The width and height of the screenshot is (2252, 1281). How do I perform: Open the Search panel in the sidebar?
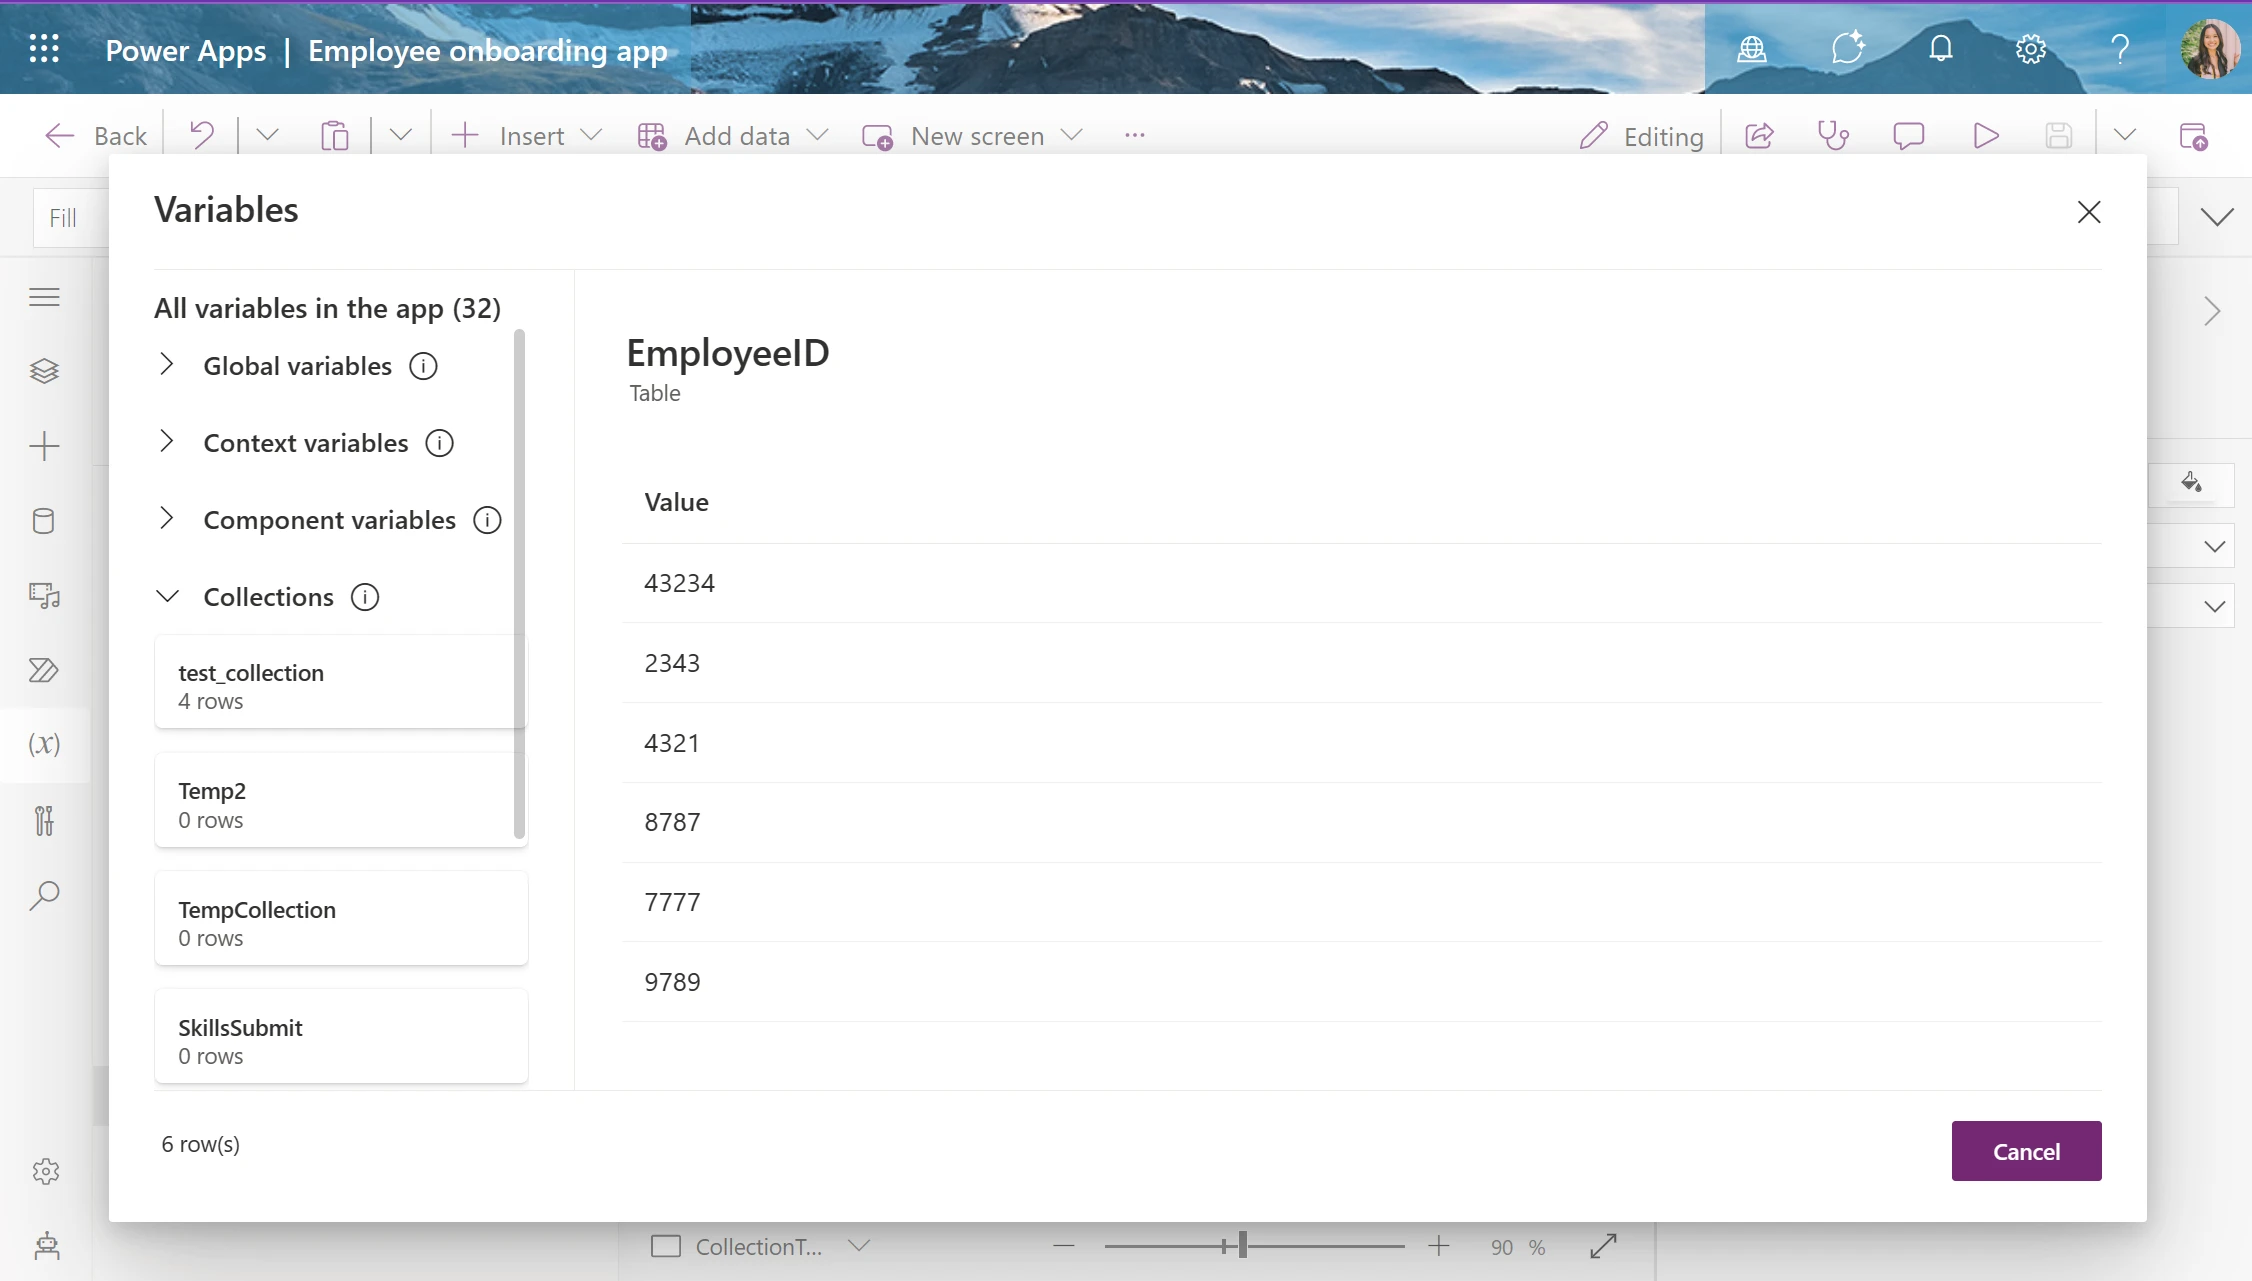pos(44,895)
